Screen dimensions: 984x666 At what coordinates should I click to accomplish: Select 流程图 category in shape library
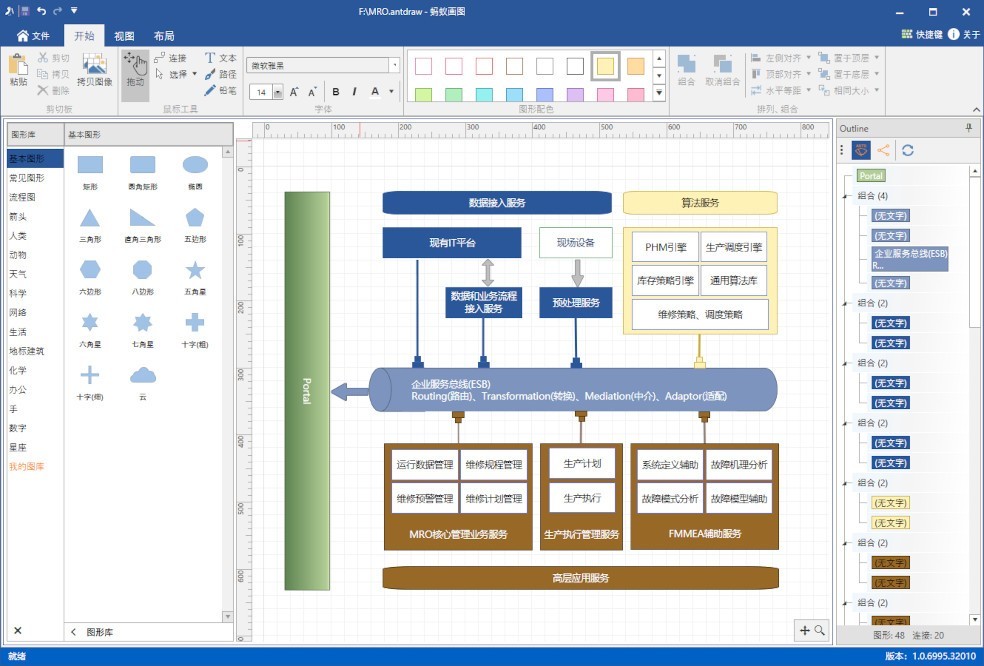pyautogui.click(x=22, y=197)
